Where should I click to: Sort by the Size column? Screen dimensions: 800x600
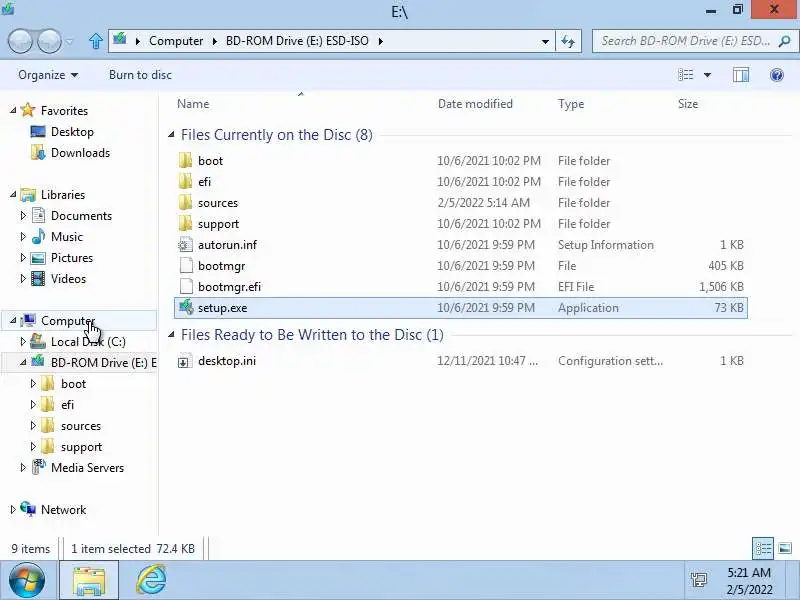click(x=688, y=104)
